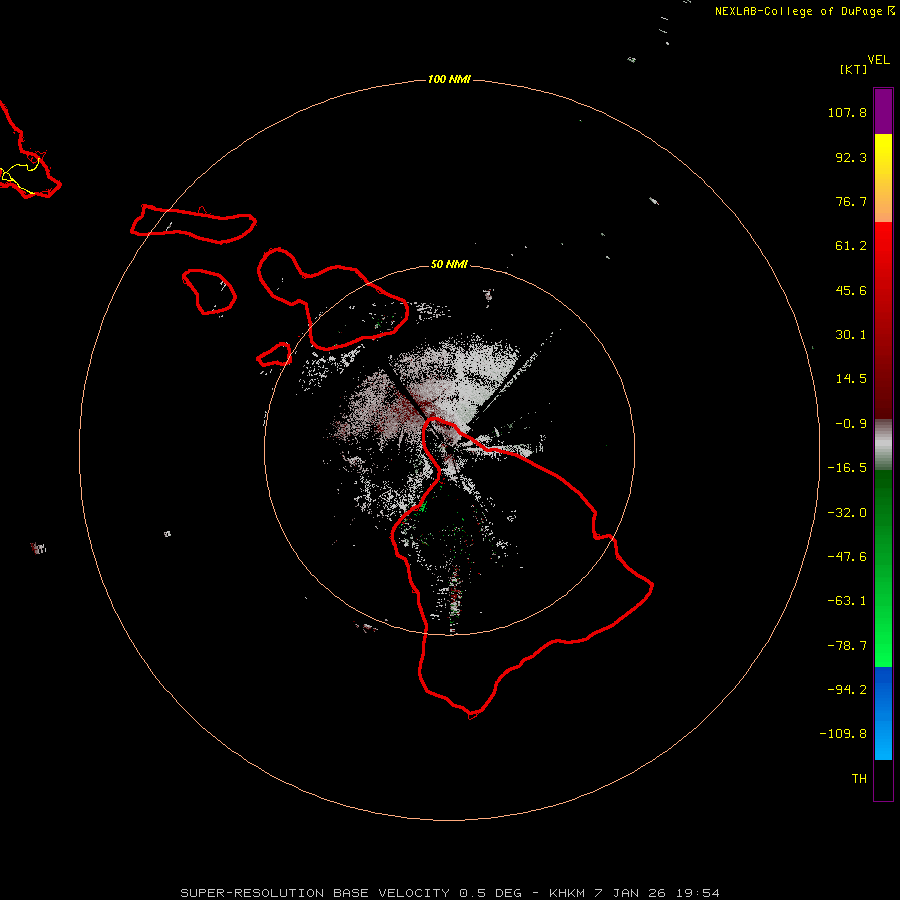900x900 pixels.
Task: Click the 107.8 velocity scale value
Action: click(847, 112)
